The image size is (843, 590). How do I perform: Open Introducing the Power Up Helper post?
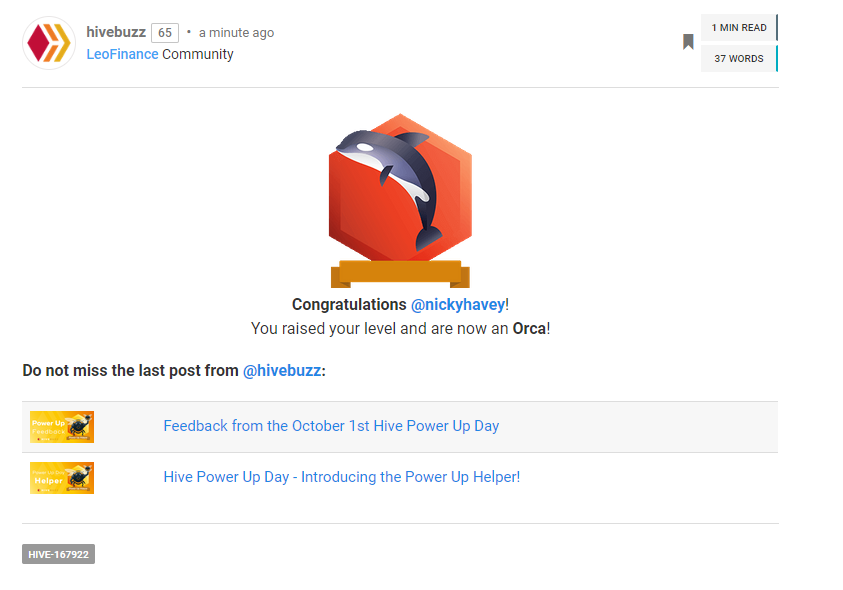342,477
